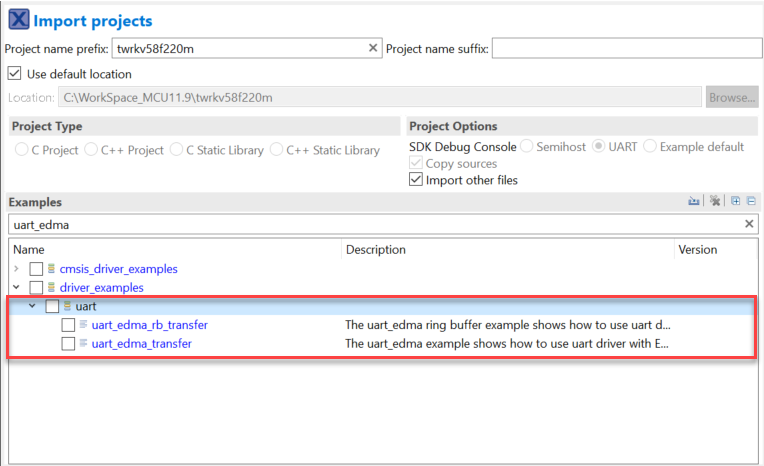Screen dimensions: 764x466
Task: Open the uart_edma_rb_transfer example link
Action: click(149, 325)
